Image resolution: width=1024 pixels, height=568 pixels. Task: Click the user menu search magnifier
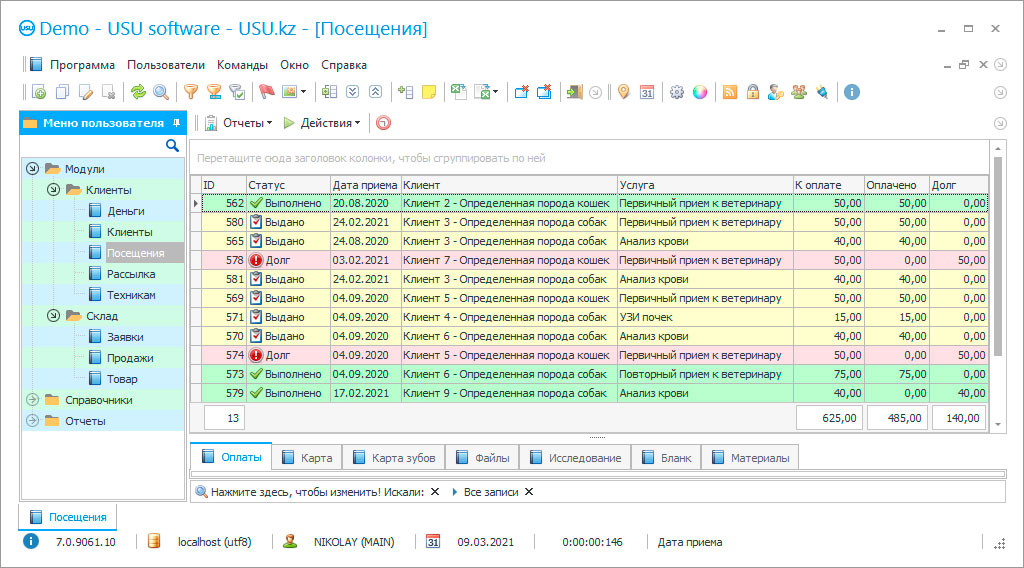tap(172, 146)
